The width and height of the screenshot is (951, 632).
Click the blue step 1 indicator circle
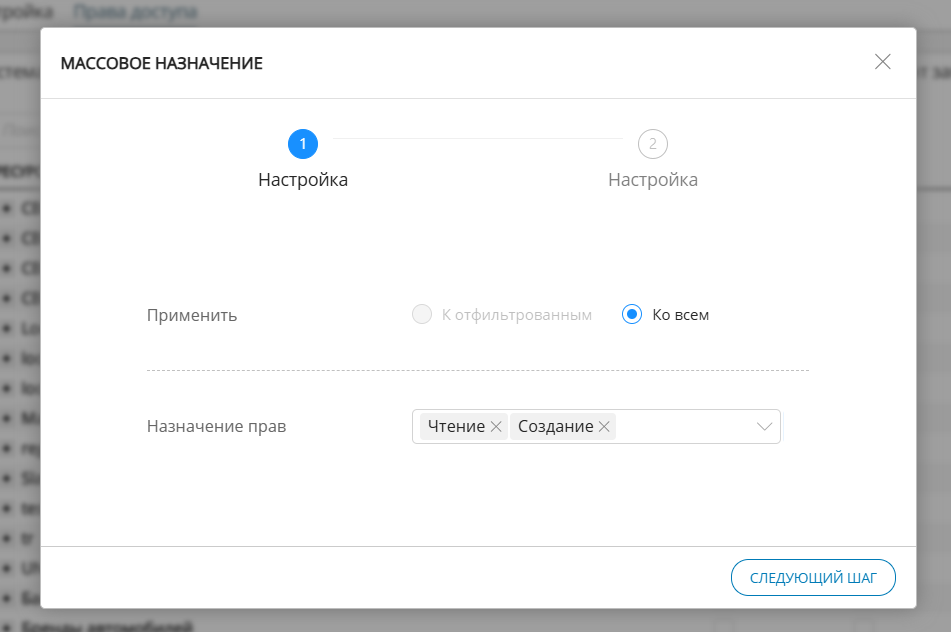point(303,144)
